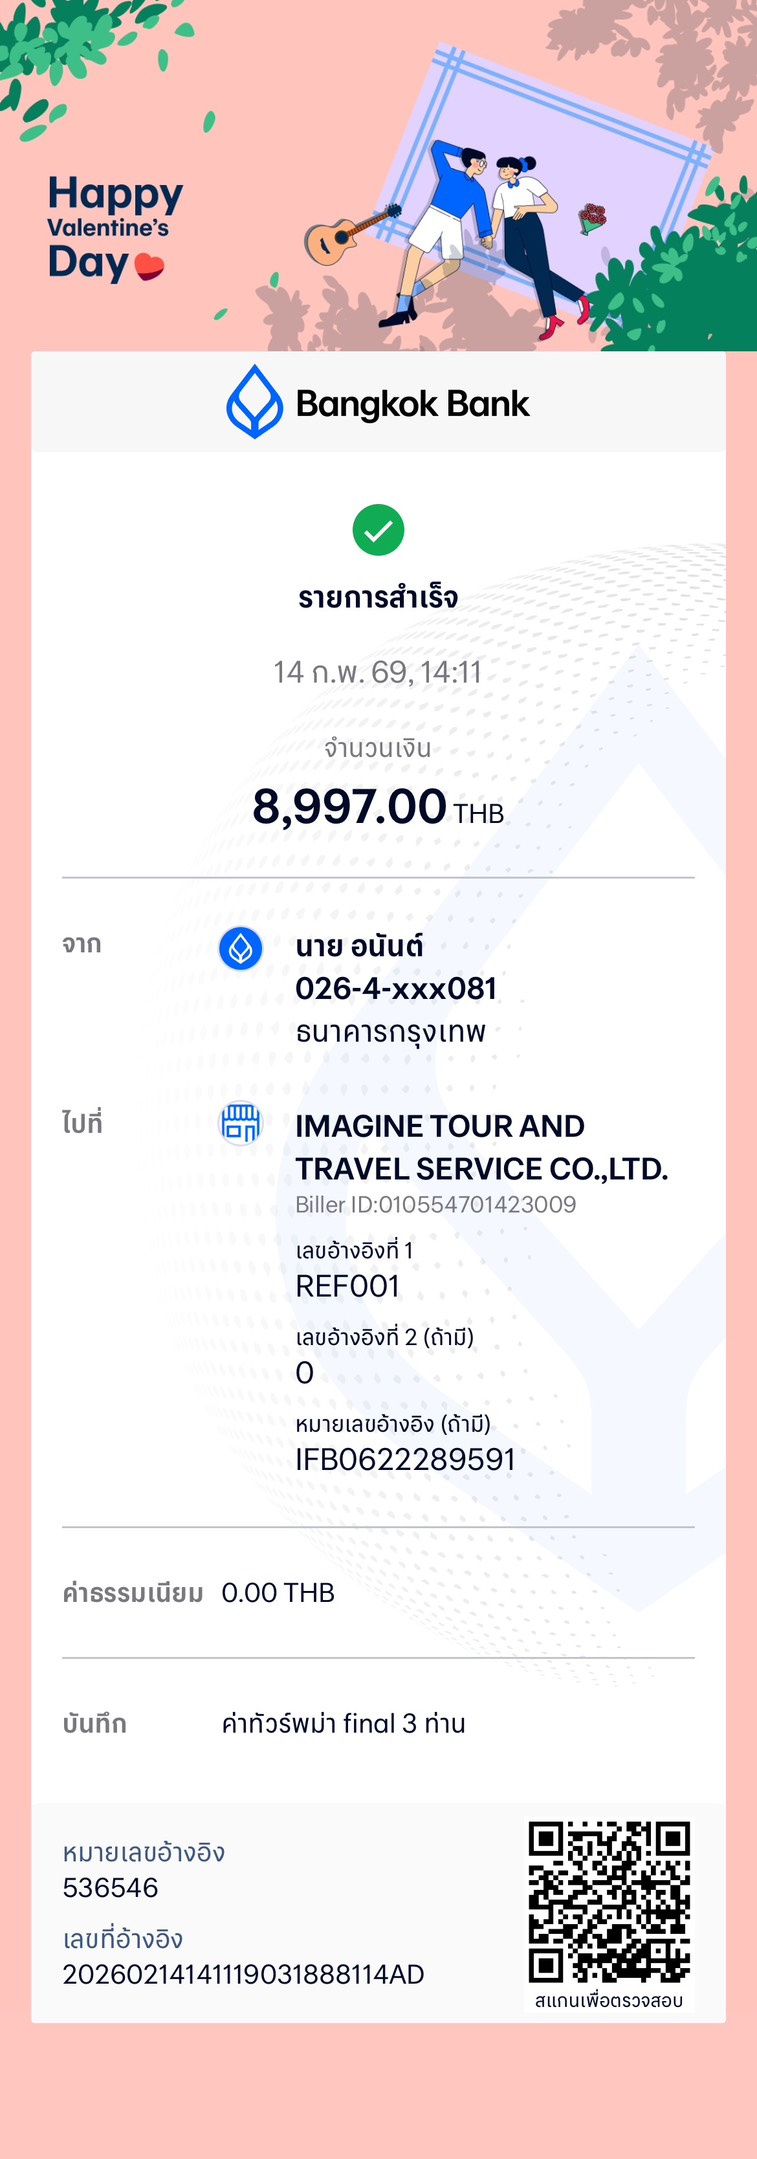The width and height of the screenshot is (757, 2159).
Task: Click the rose bouquet illustration
Action: pyautogui.click(x=593, y=217)
